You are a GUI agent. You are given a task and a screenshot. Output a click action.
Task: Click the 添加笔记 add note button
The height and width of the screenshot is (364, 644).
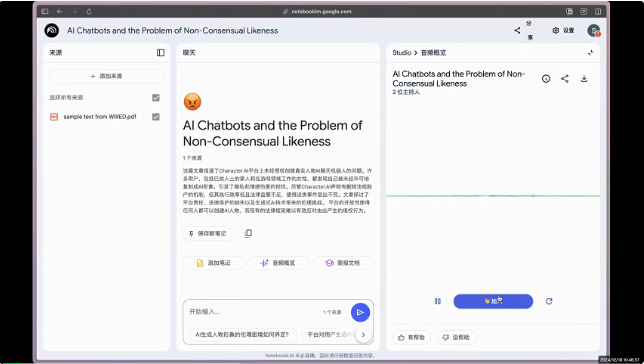click(214, 263)
